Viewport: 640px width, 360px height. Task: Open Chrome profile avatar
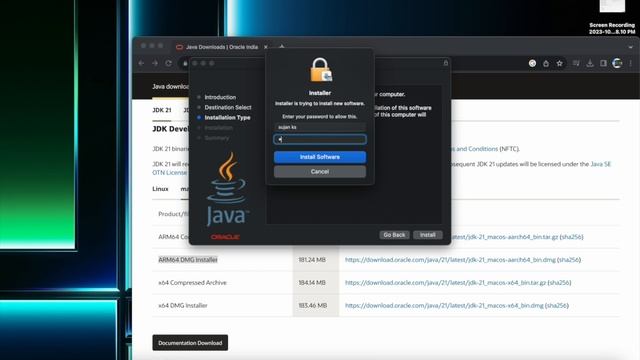[x=617, y=63]
